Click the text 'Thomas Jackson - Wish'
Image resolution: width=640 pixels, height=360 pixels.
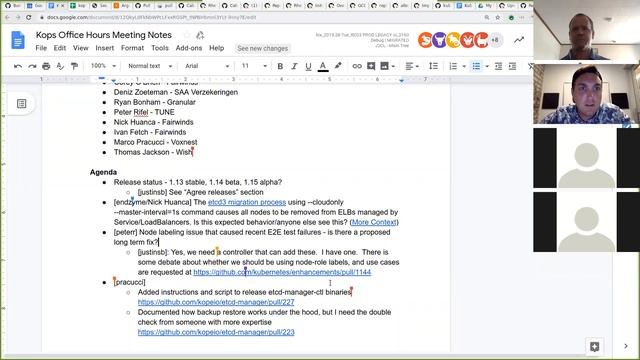click(x=153, y=152)
